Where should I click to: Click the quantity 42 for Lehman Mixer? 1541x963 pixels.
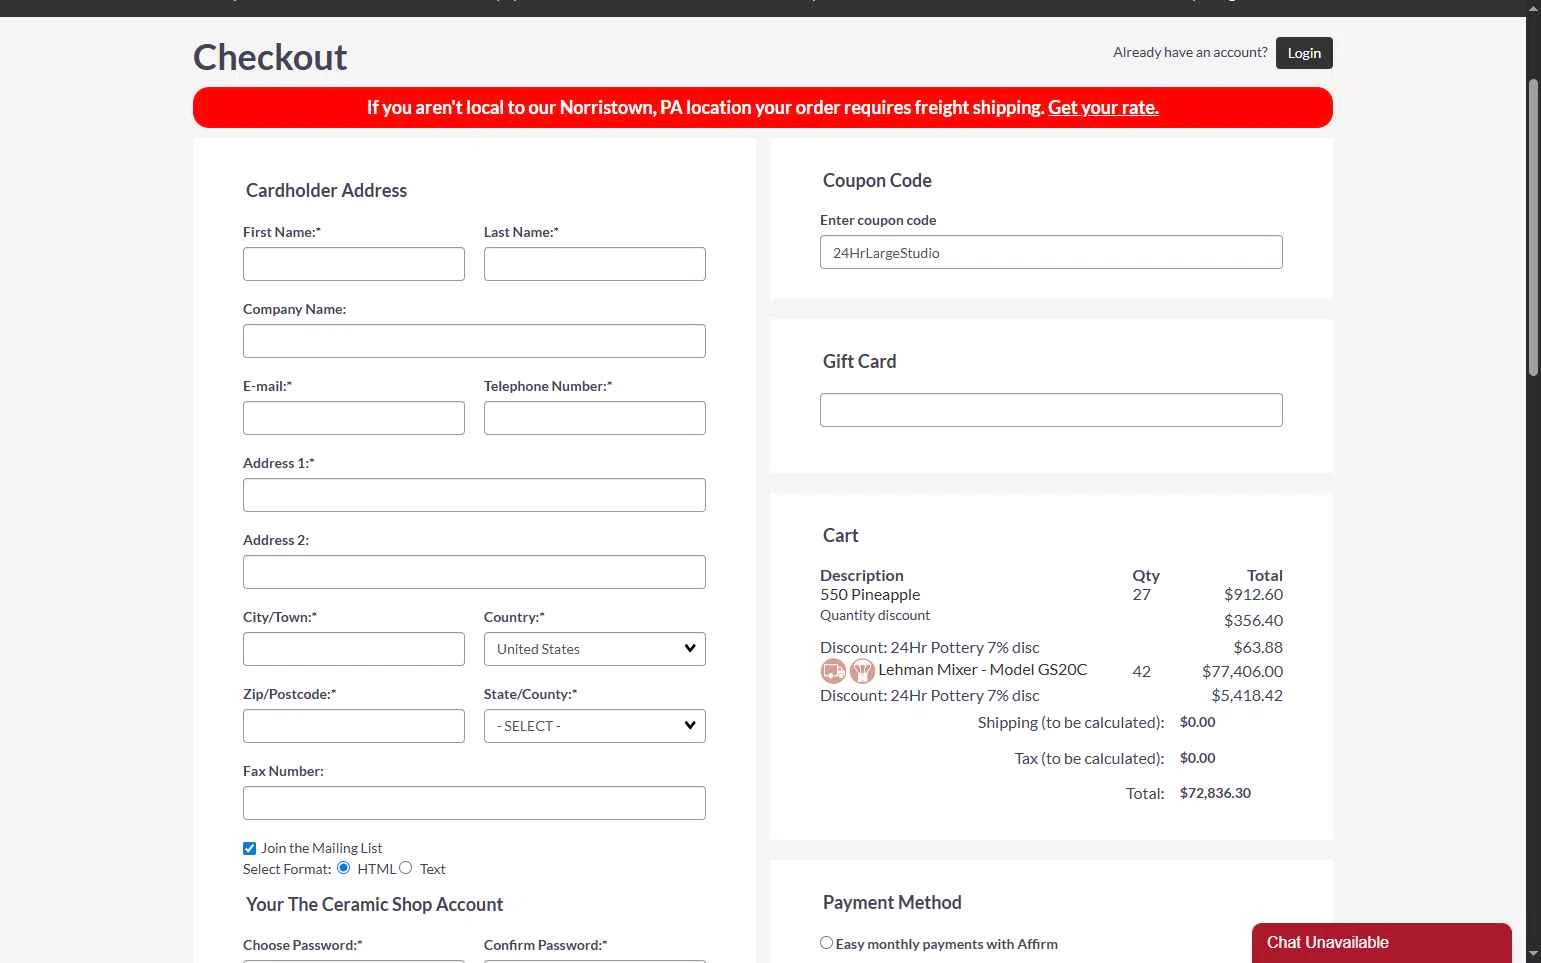click(1141, 671)
